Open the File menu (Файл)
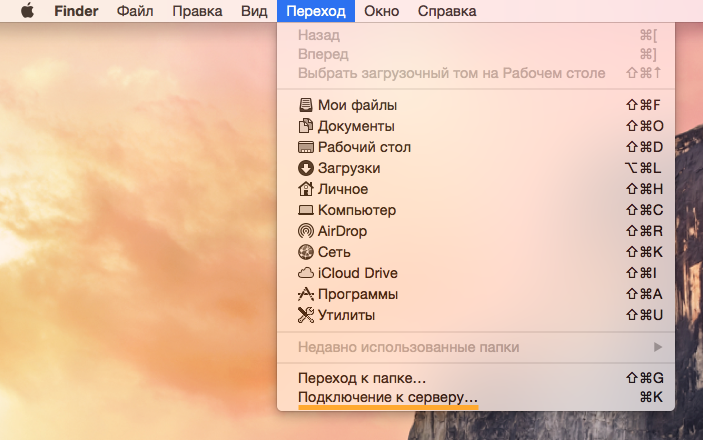This screenshot has width=703, height=440. click(135, 11)
